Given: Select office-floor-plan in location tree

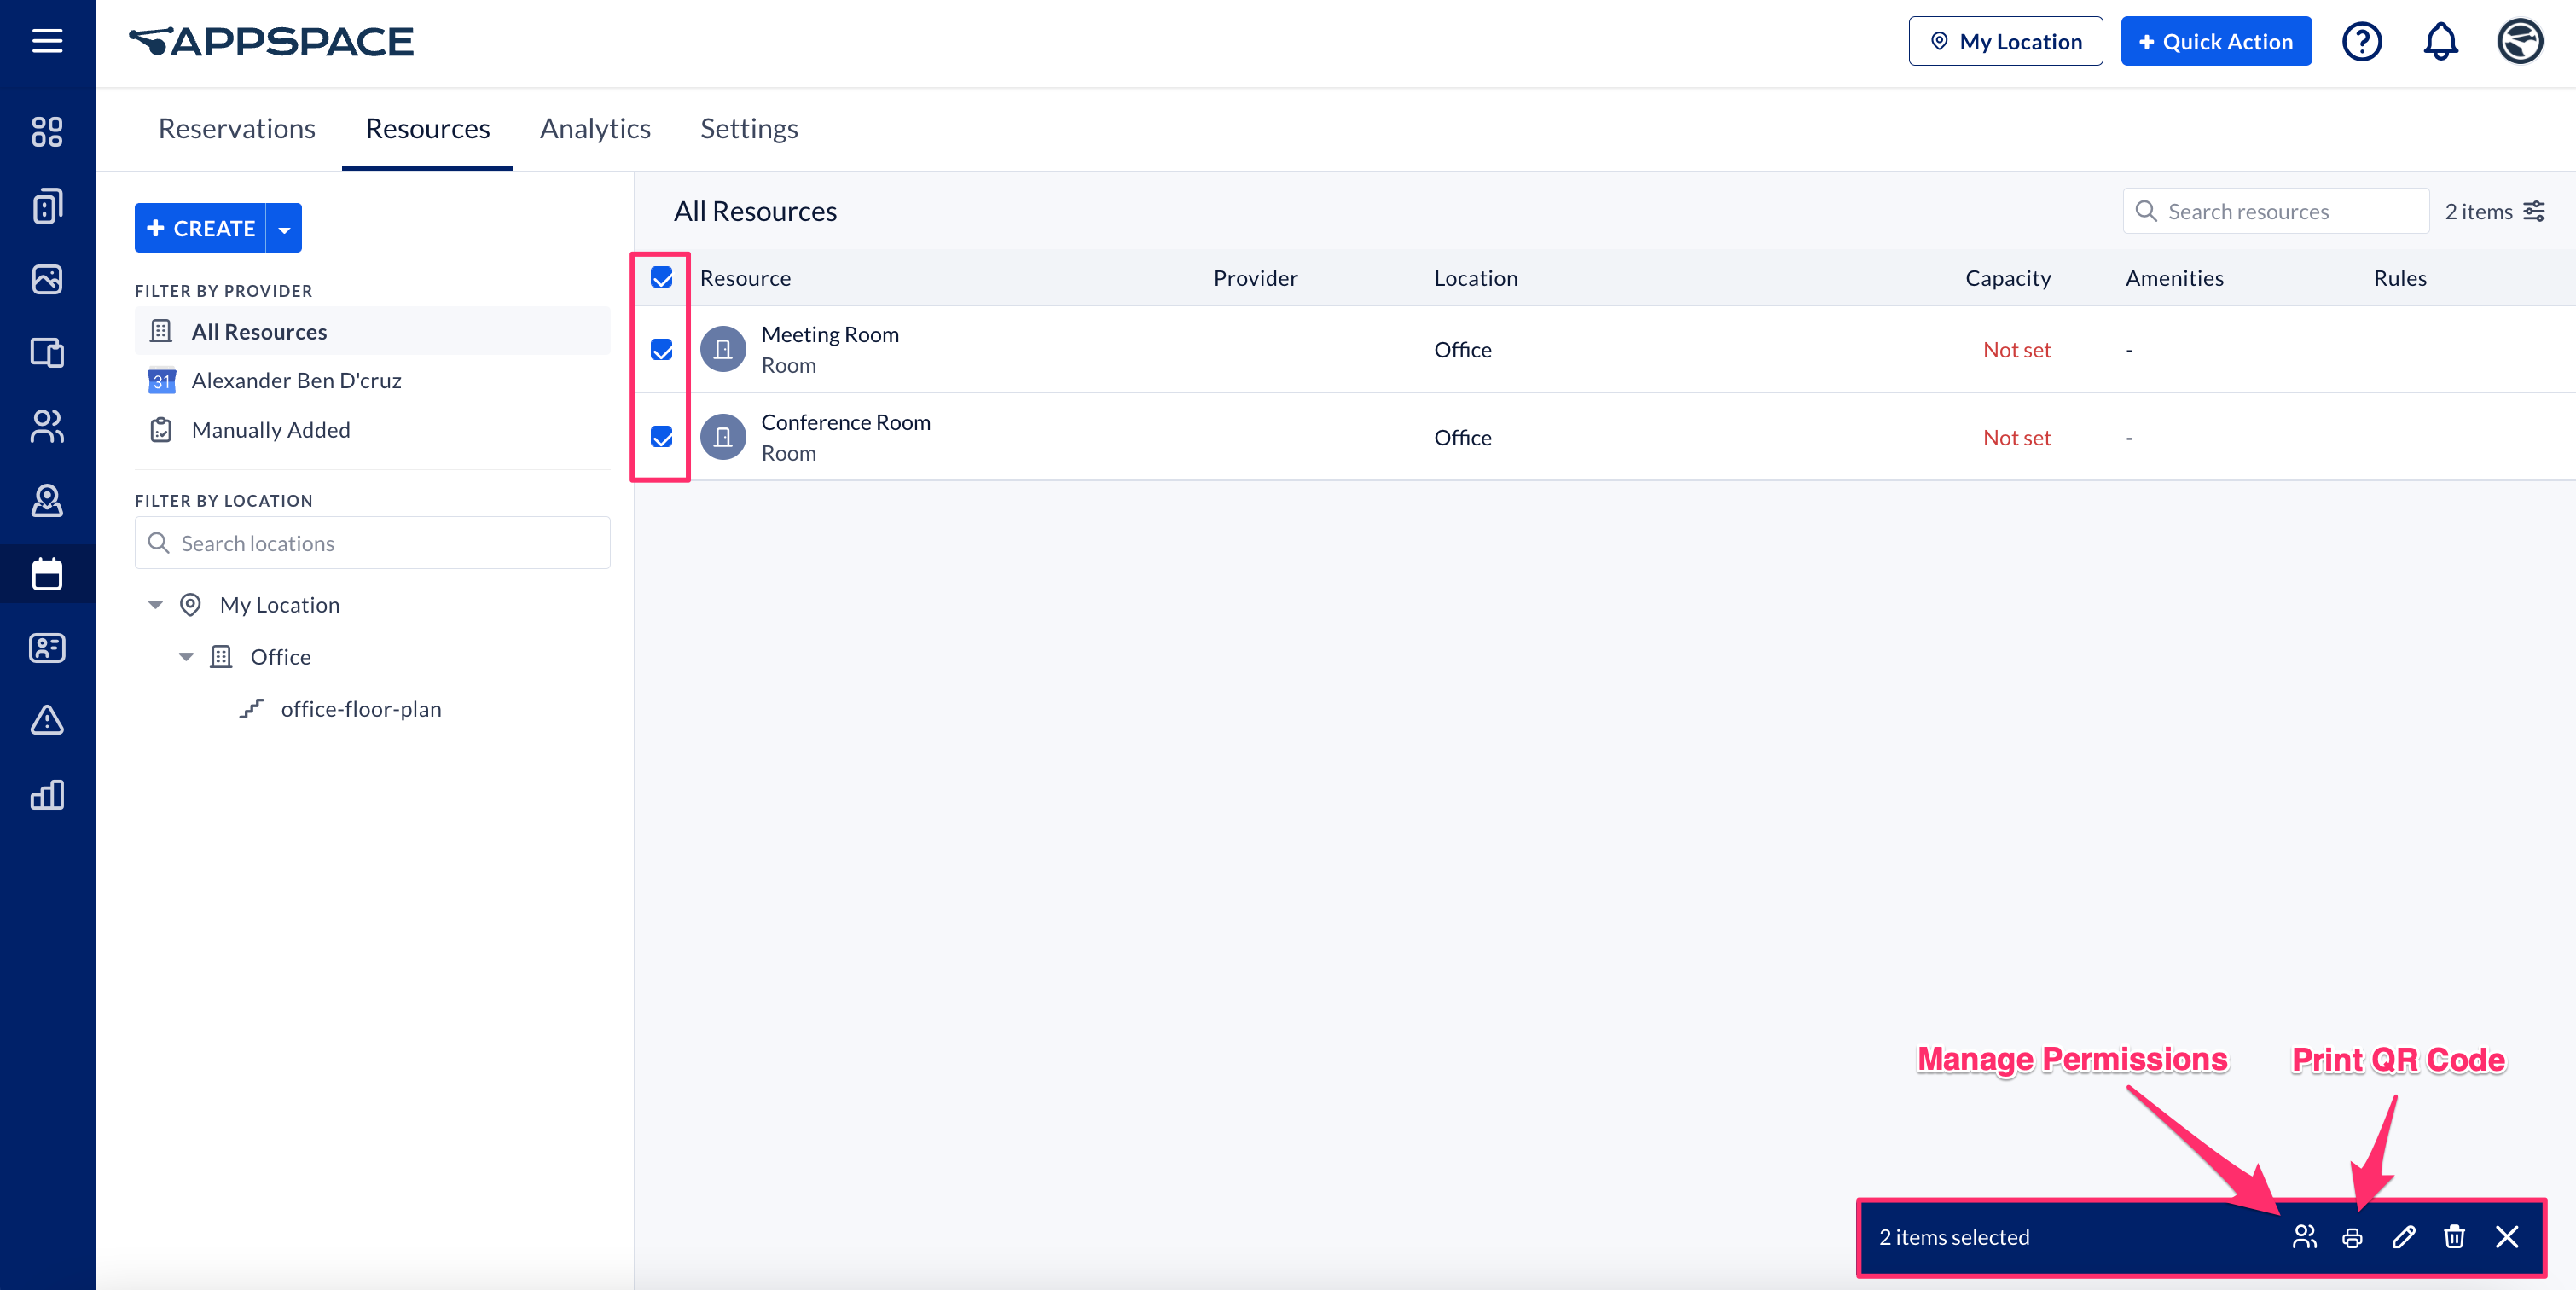Looking at the screenshot, I should pyautogui.click(x=361, y=708).
